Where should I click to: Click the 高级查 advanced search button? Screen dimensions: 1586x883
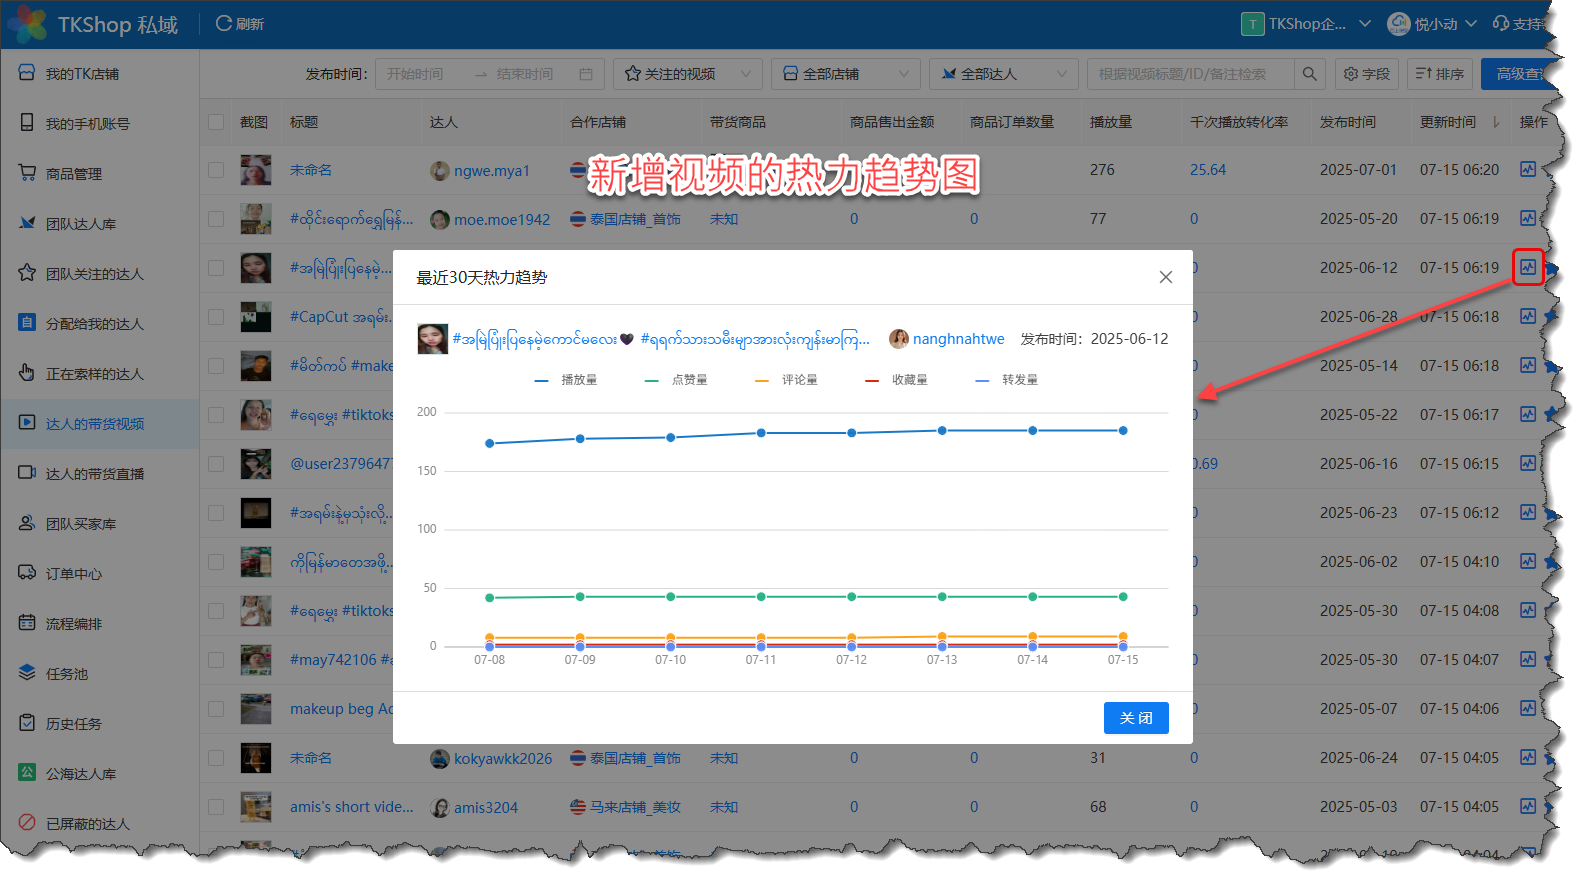1518,74
